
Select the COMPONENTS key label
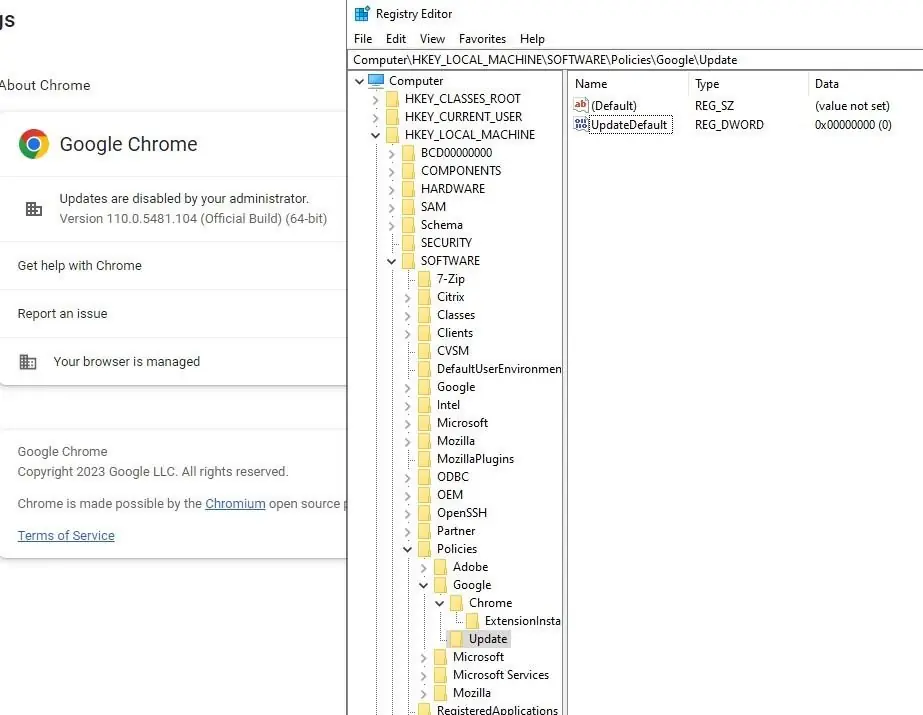click(x=461, y=171)
